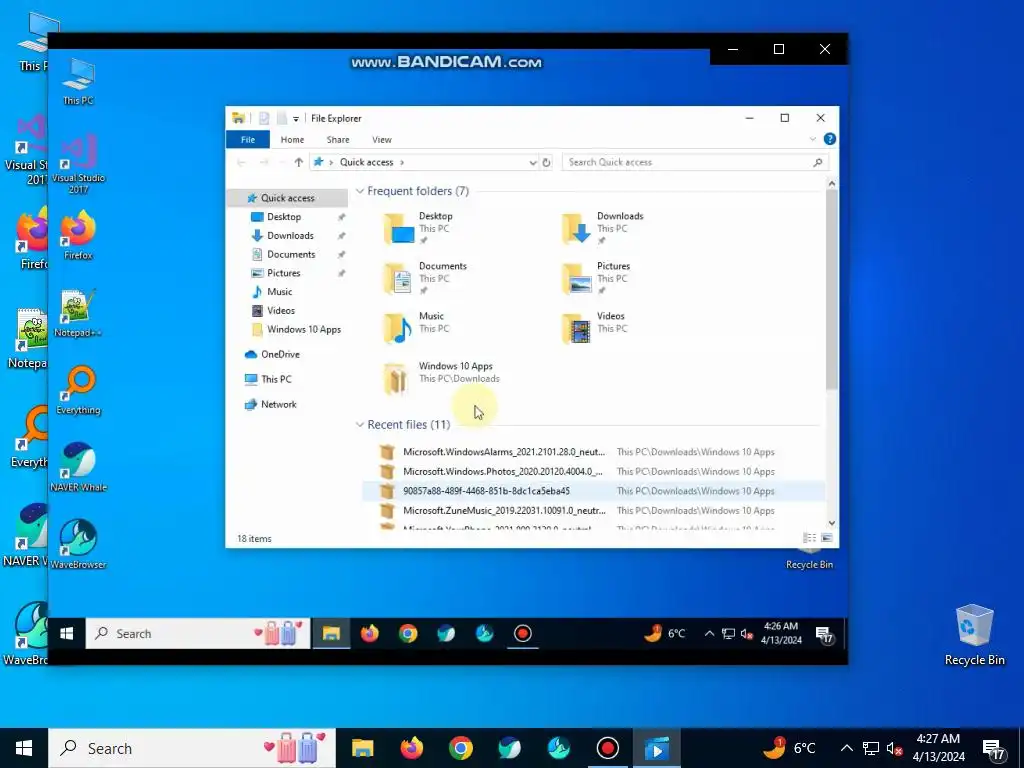Select Quick access in navigation pane

(x=287, y=198)
